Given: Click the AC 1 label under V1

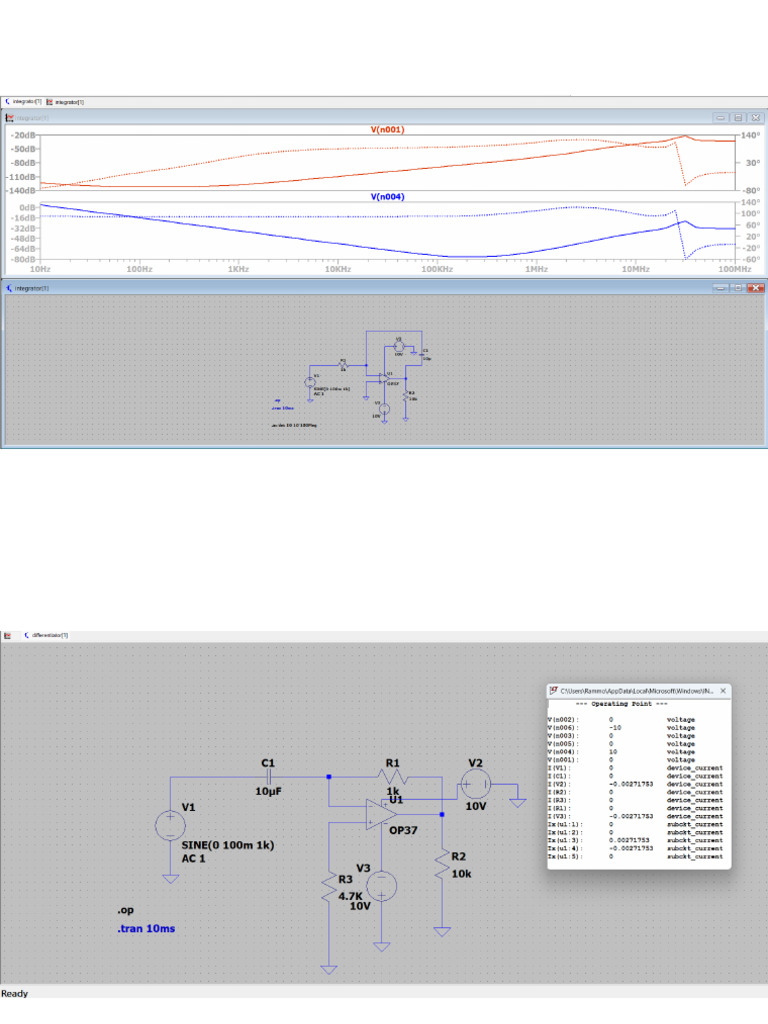Looking at the screenshot, I should [193, 858].
